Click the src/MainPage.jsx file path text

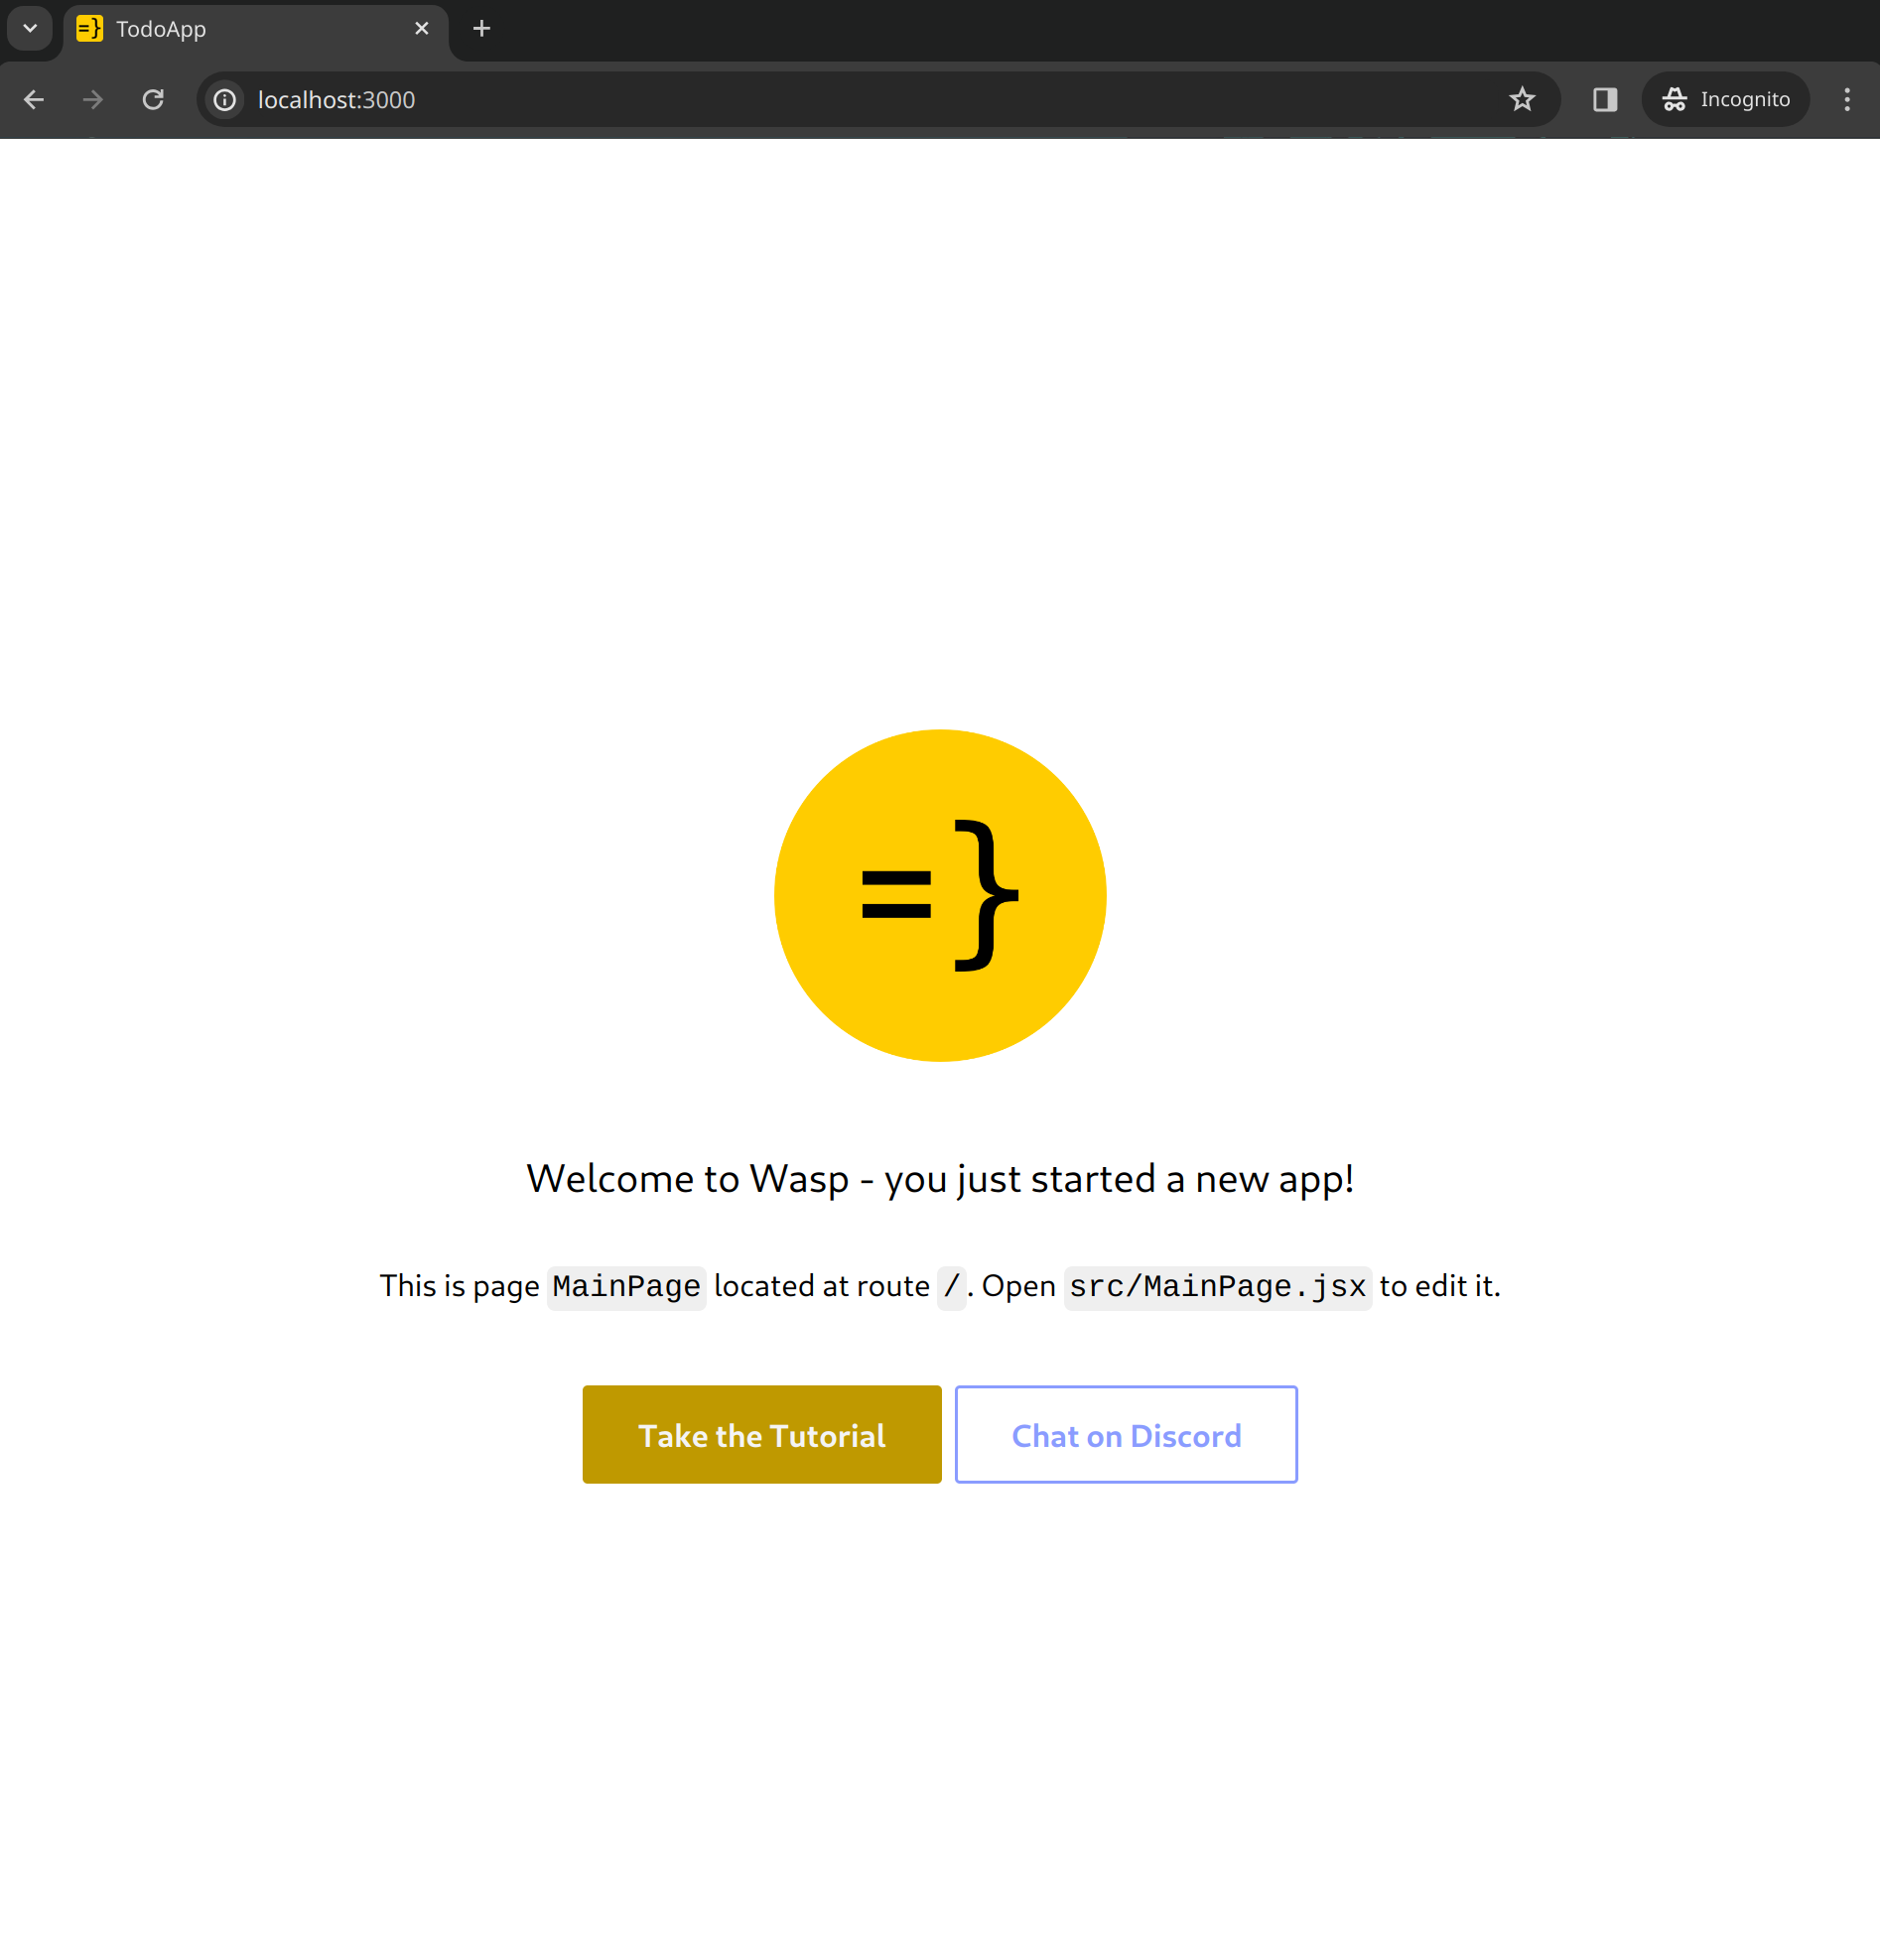(x=1217, y=1286)
